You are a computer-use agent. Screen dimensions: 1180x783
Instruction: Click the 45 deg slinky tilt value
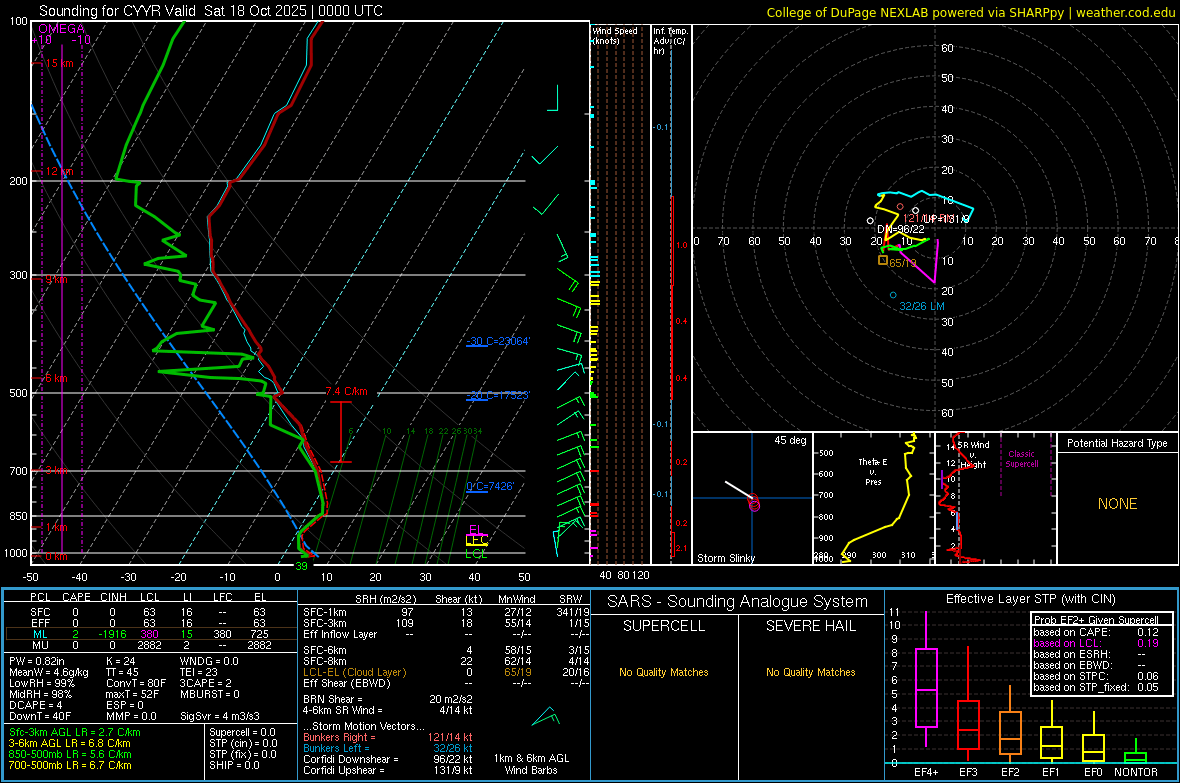tap(790, 440)
